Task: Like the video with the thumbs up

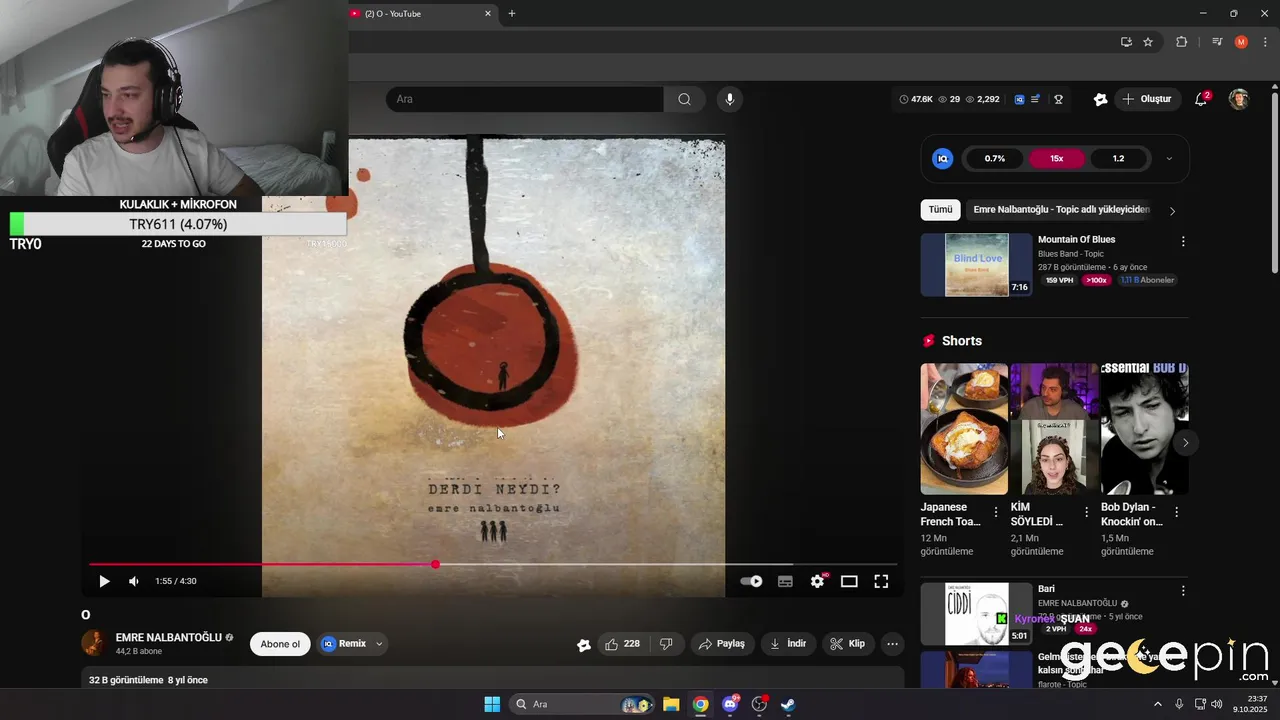Action: pos(622,644)
